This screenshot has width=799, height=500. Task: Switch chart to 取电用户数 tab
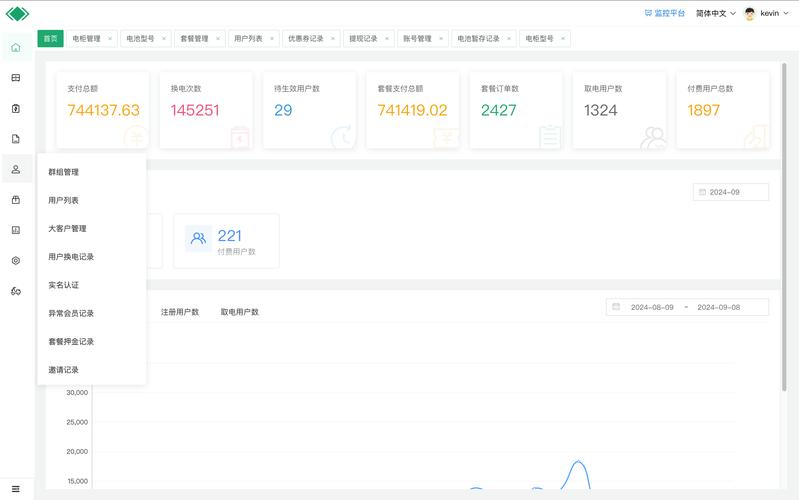239,312
